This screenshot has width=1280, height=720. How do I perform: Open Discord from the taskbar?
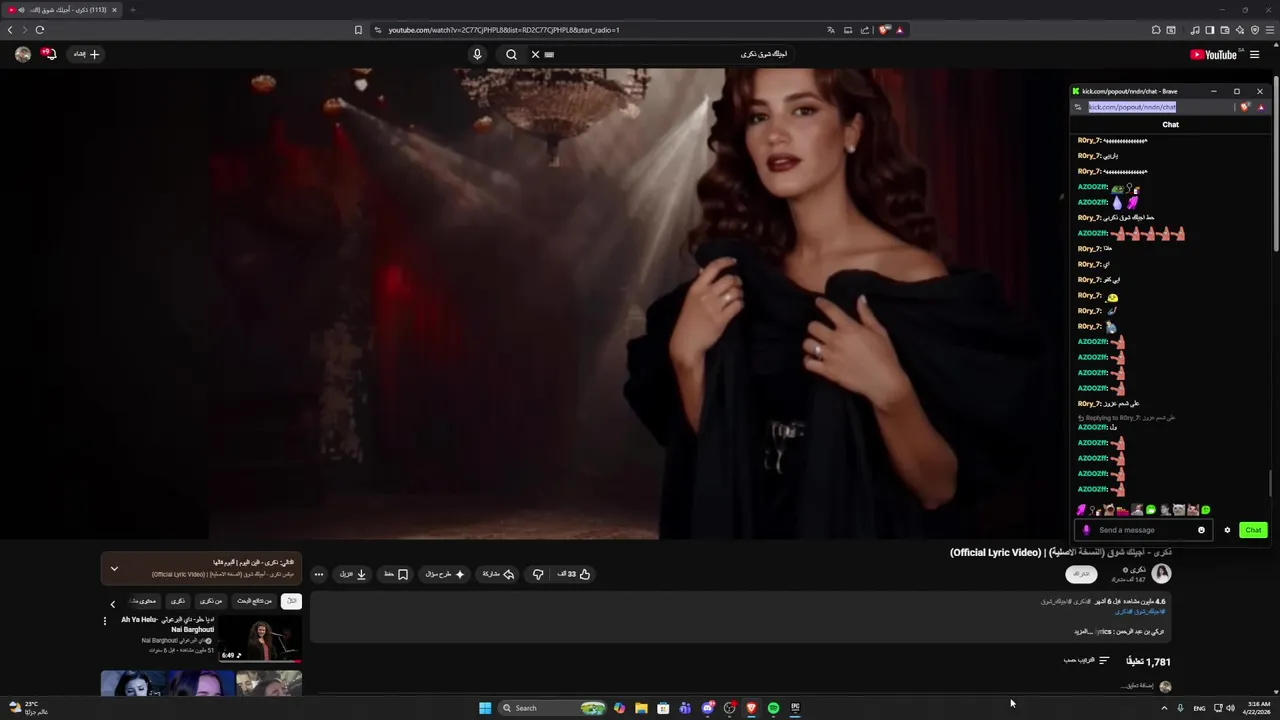[707, 708]
